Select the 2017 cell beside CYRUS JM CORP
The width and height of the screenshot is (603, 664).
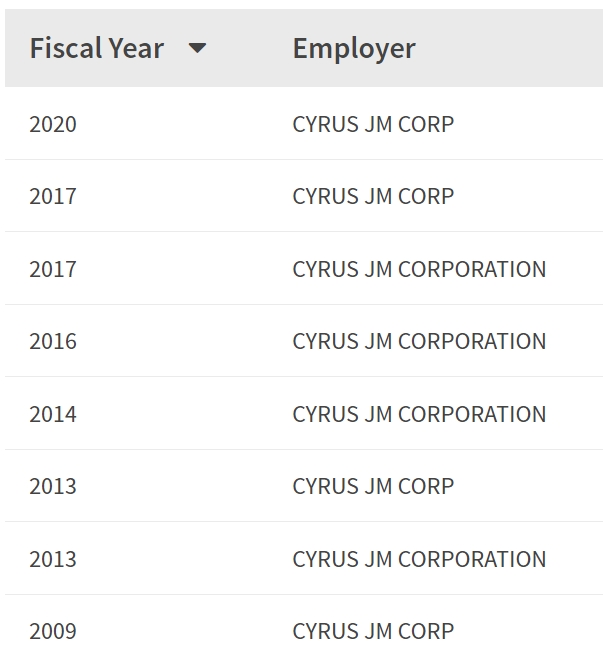53,196
